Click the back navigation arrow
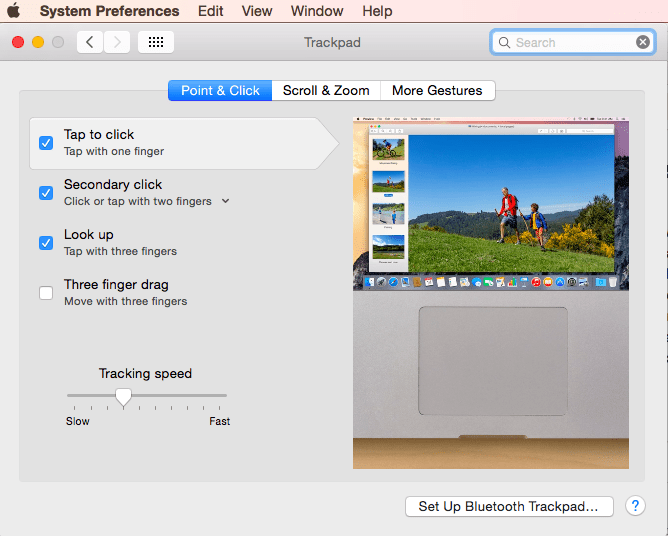Screen dimensions: 668x536 (90, 42)
